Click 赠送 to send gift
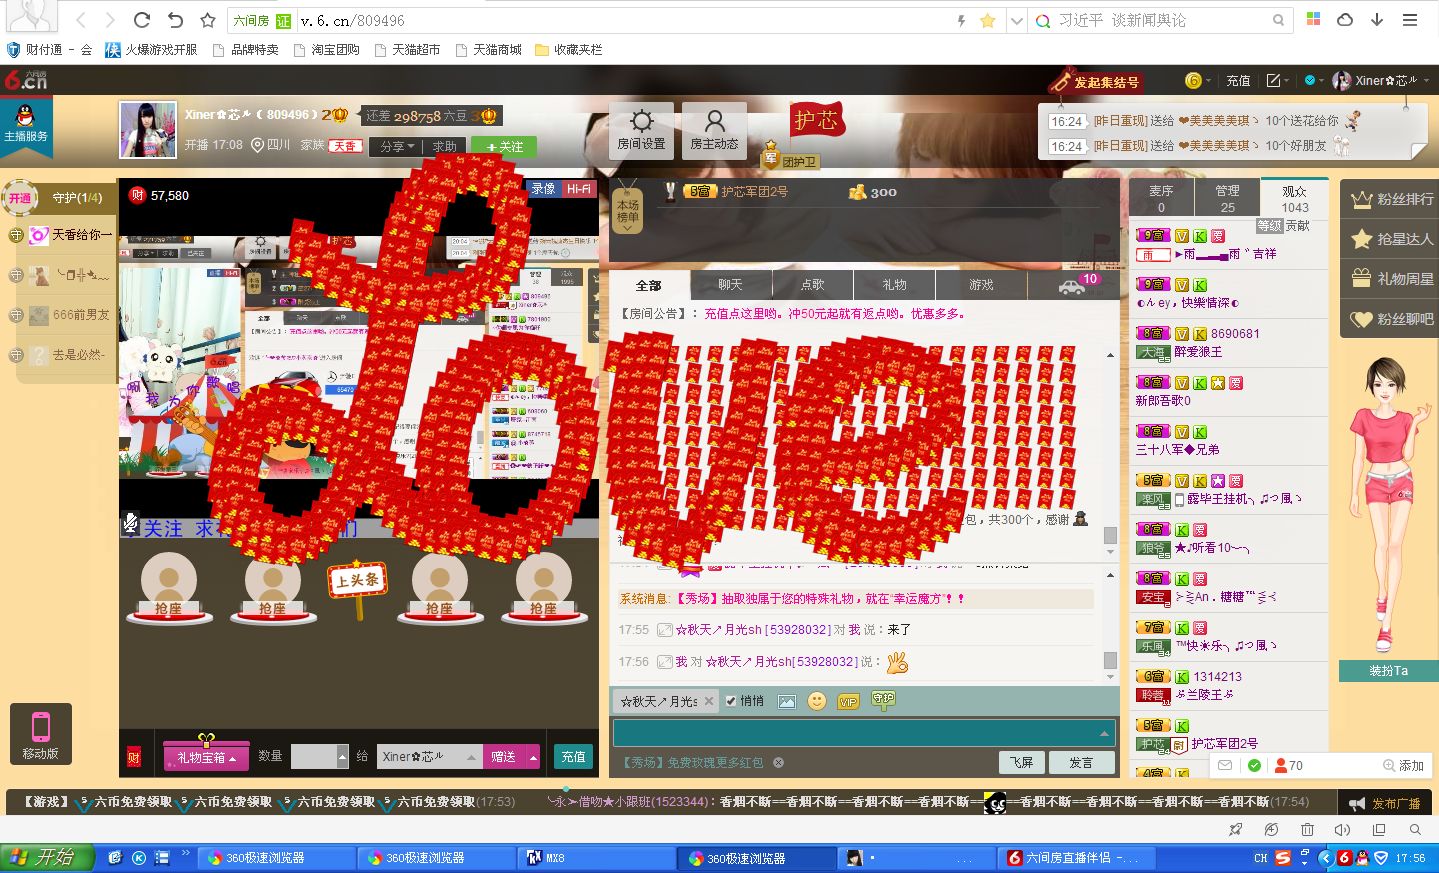Viewport: 1439px width, 873px height. point(504,757)
